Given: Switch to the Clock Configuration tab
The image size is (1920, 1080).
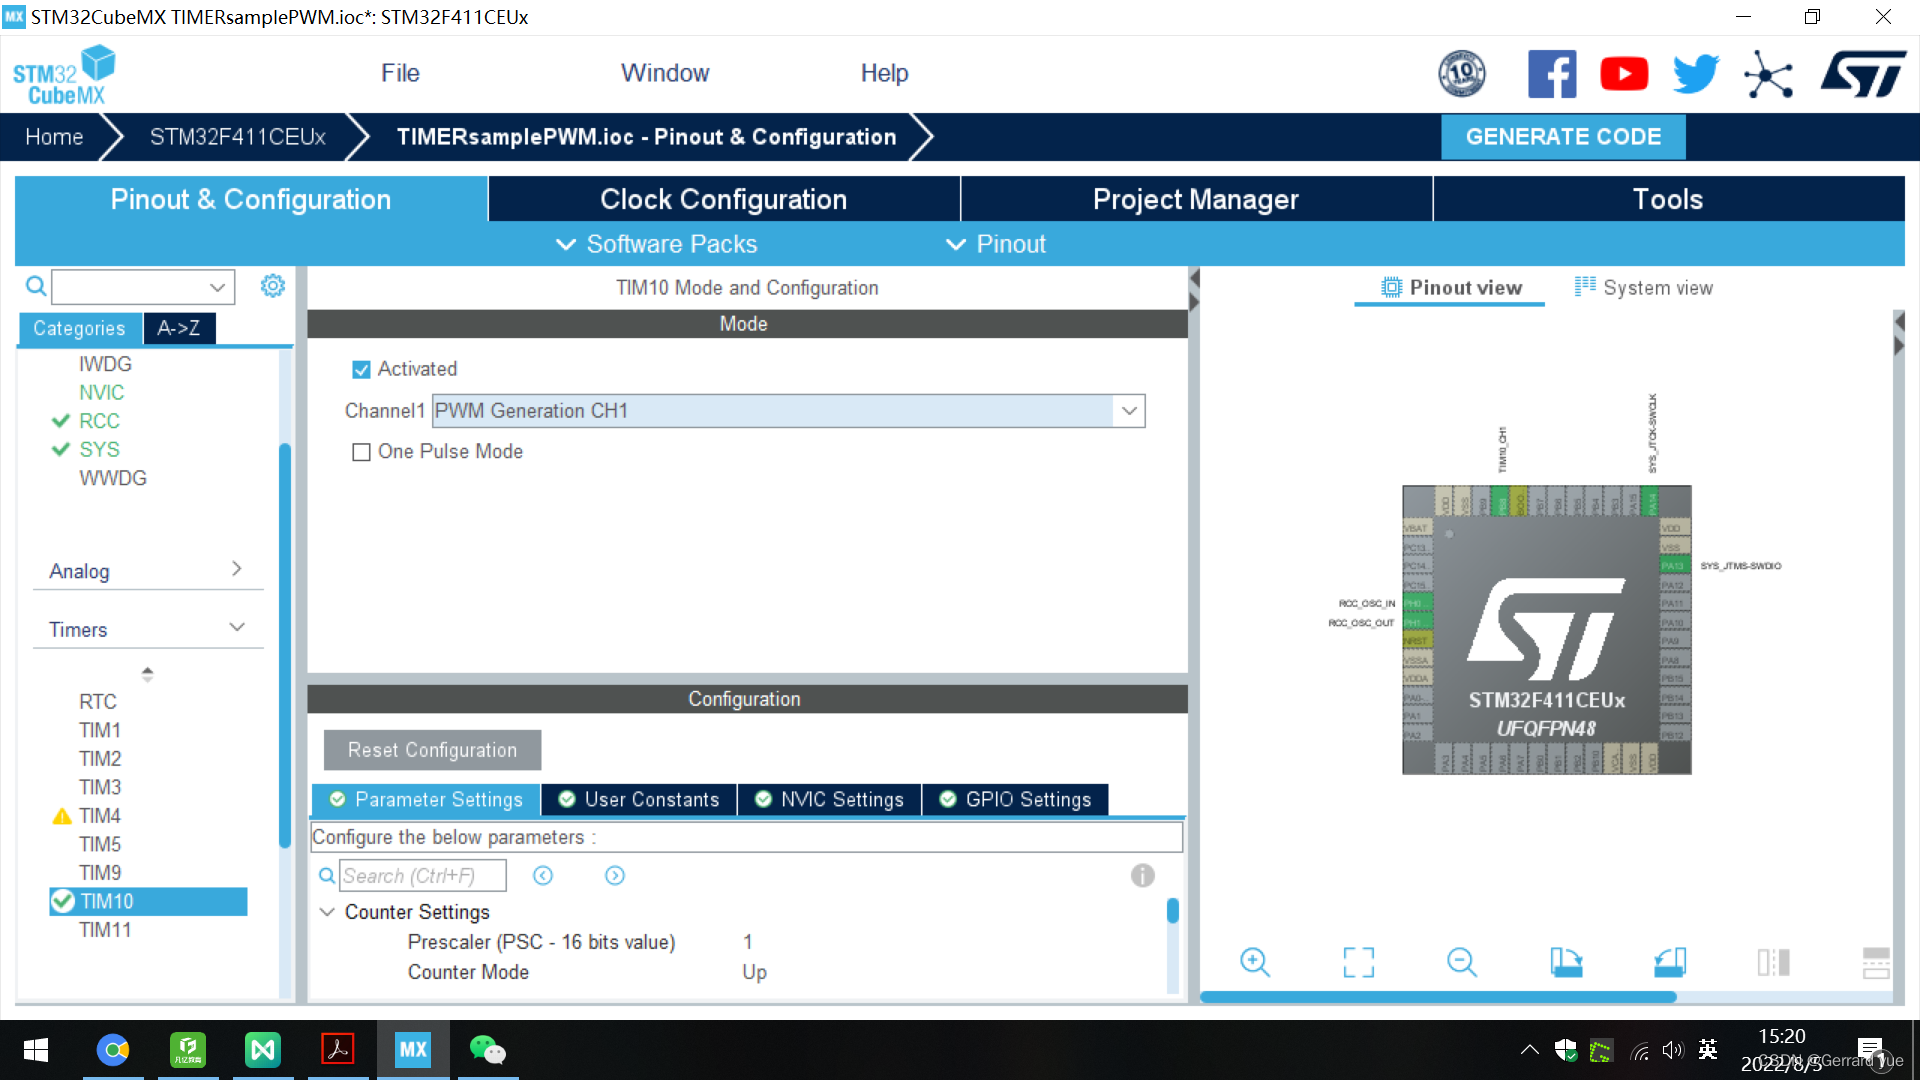Looking at the screenshot, I should tap(723, 199).
